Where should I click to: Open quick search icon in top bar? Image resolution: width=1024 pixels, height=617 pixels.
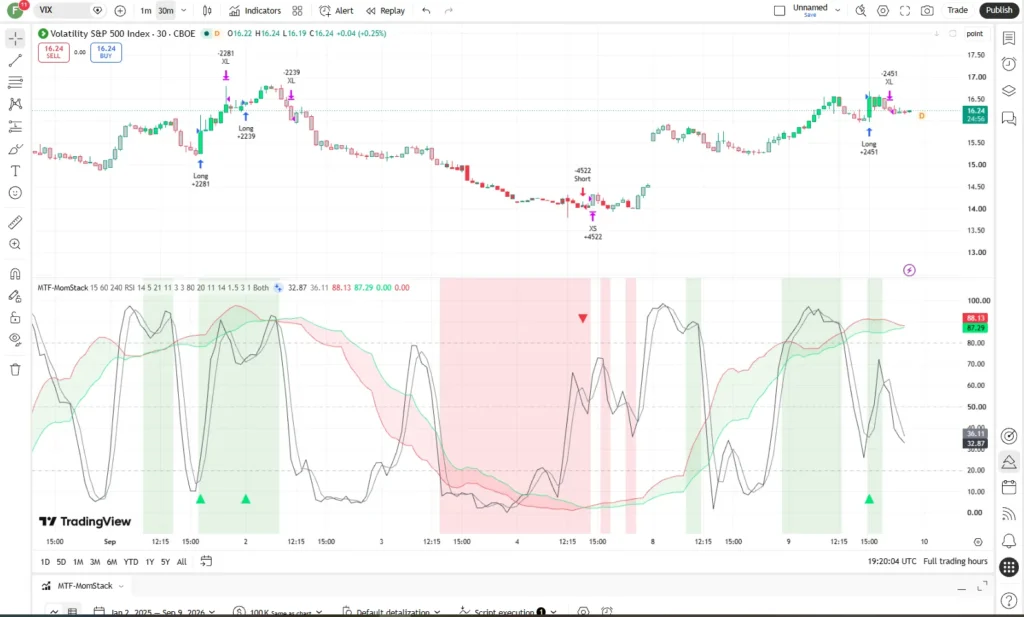click(861, 10)
